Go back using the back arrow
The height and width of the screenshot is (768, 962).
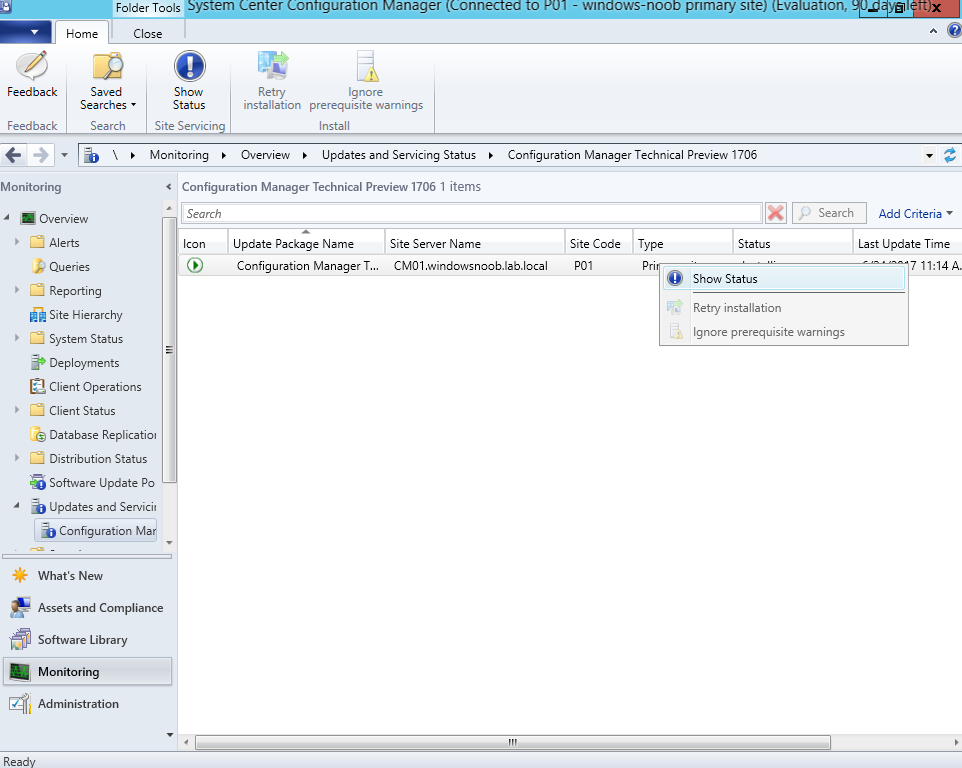click(x=13, y=155)
